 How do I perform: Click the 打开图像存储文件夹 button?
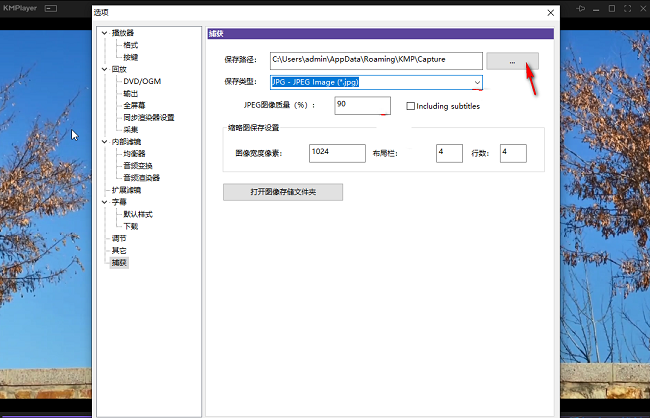282,192
